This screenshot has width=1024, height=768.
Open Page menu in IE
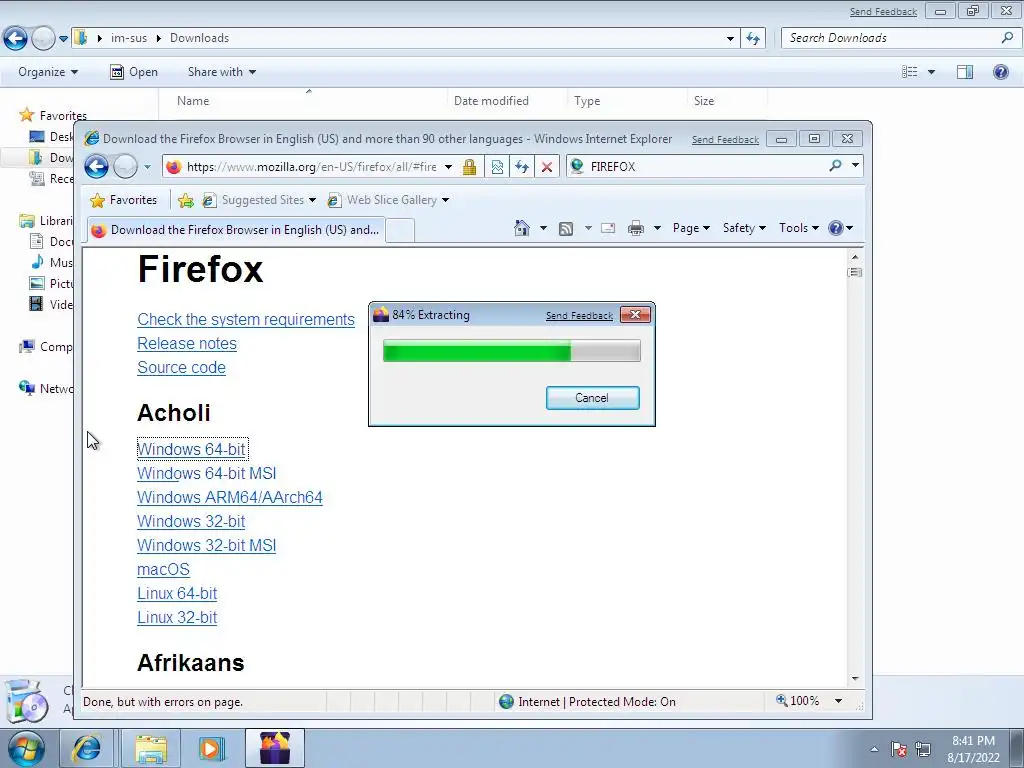(691, 228)
